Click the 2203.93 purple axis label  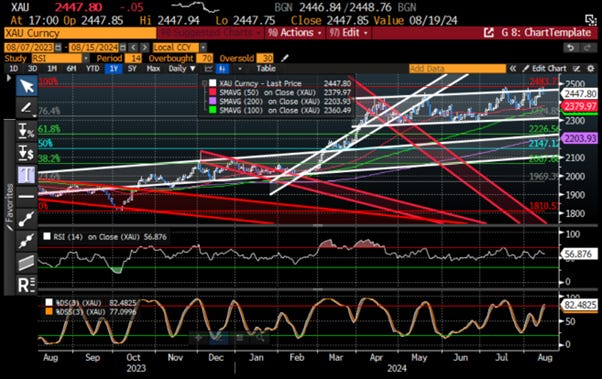tap(580, 138)
